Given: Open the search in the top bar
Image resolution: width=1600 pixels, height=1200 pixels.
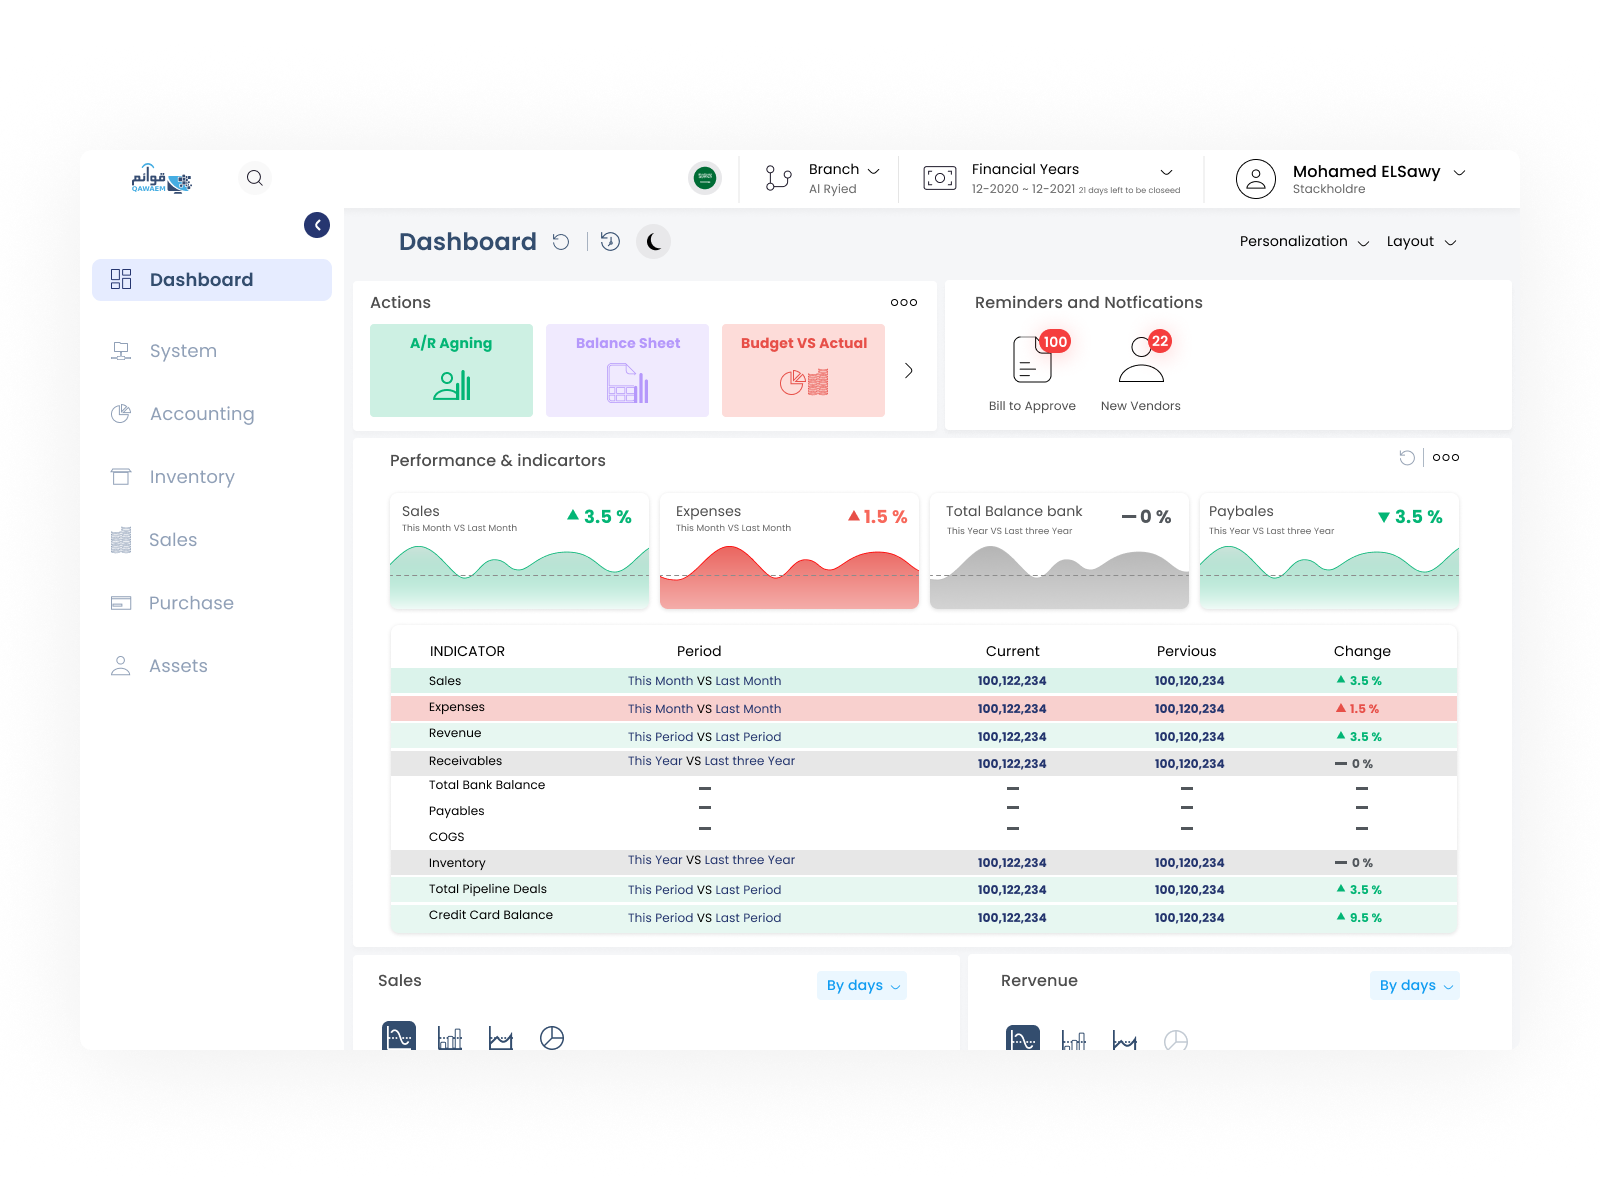Looking at the screenshot, I should (x=255, y=177).
